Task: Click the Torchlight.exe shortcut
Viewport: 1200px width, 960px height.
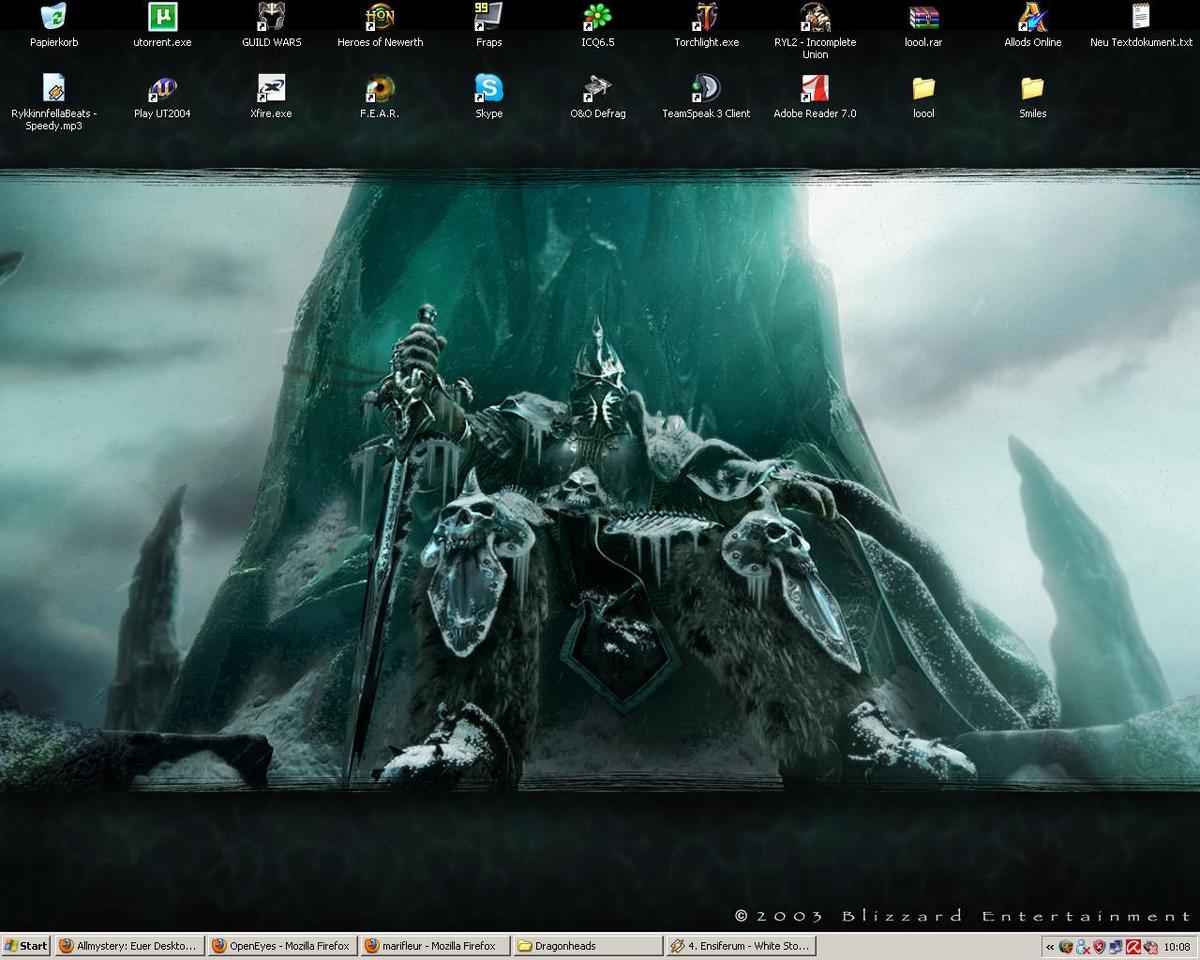Action: click(706, 18)
